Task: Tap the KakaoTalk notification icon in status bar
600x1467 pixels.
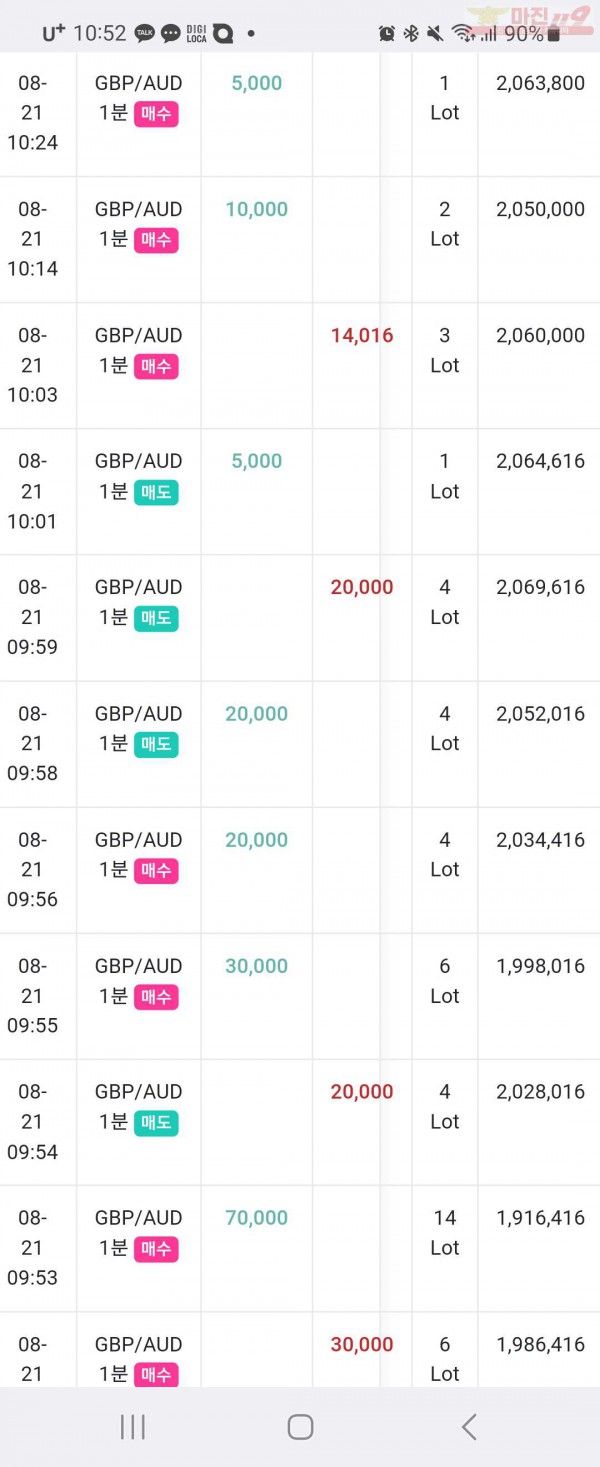Action: coord(145,33)
